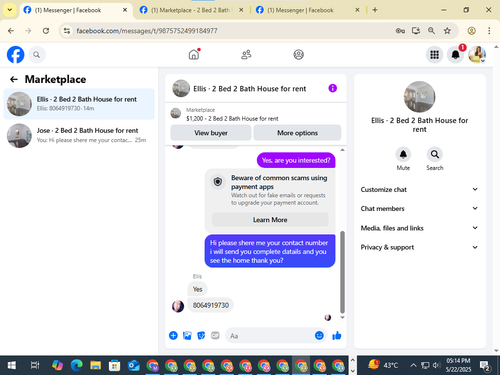
Task: Select the first Messenger | Facebook tab
Action: pos(75,10)
